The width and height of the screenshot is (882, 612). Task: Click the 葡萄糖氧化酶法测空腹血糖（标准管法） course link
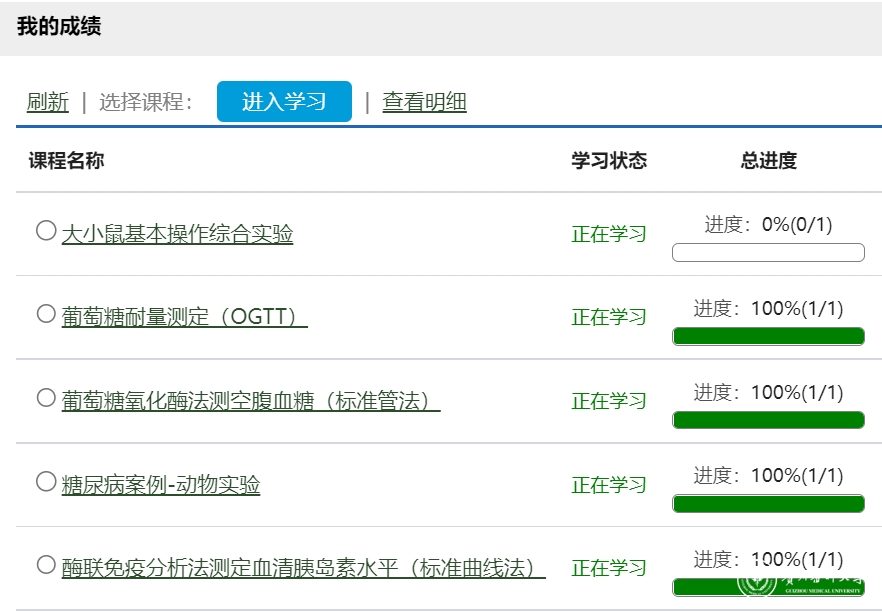point(250,401)
